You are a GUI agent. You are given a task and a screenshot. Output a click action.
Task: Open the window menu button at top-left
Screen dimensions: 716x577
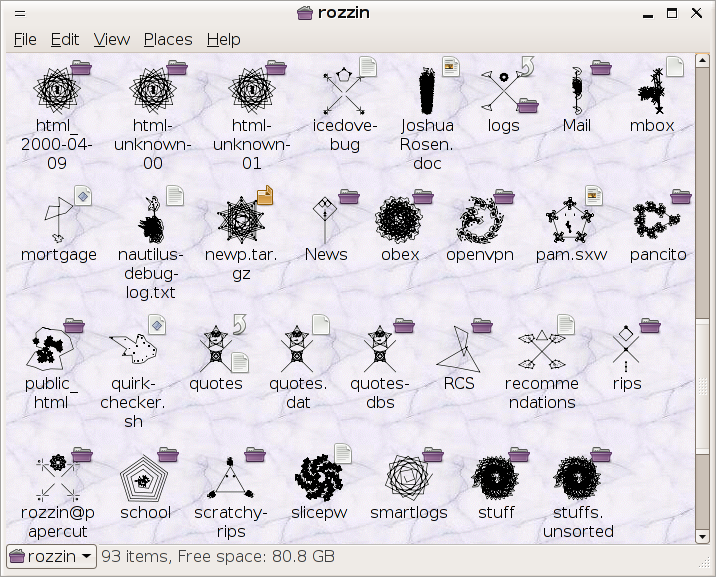[x=20, y=13]
